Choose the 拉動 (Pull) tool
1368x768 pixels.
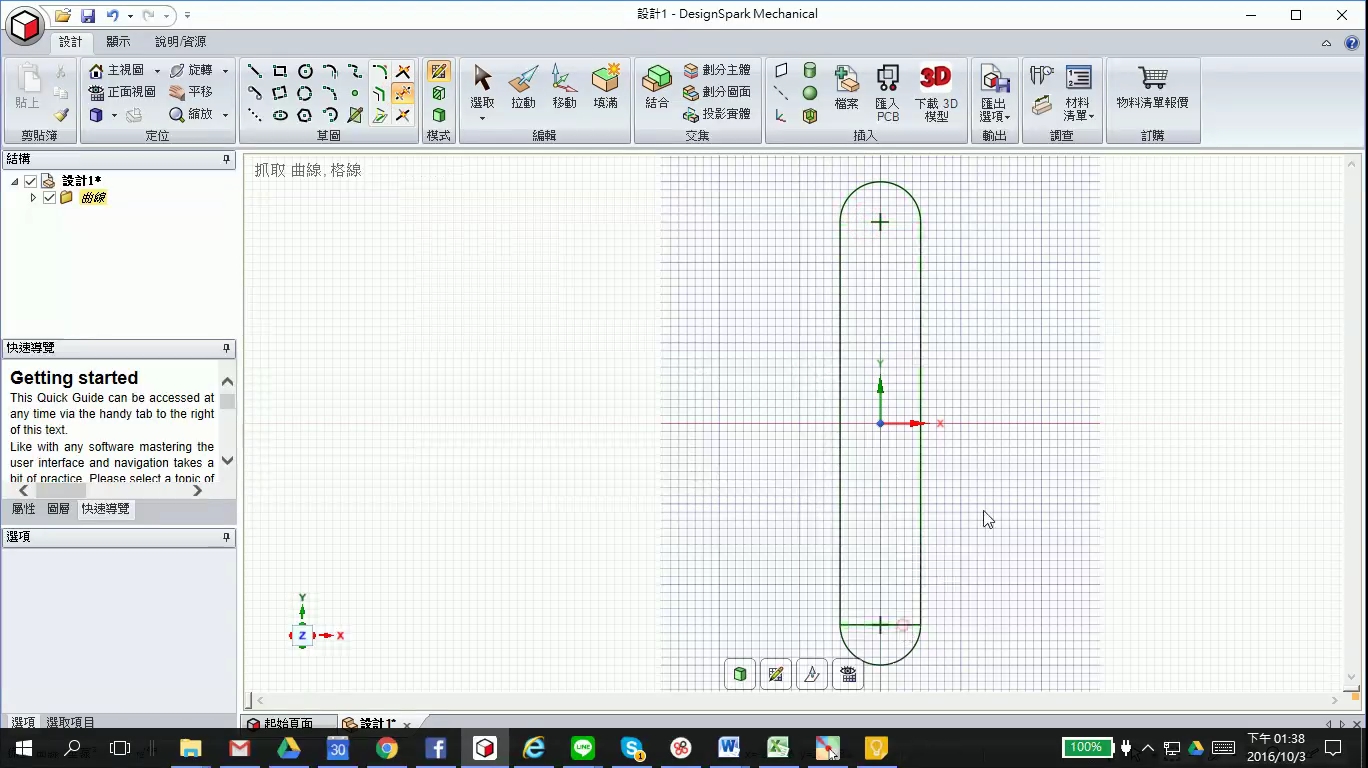tap(523, 87)
